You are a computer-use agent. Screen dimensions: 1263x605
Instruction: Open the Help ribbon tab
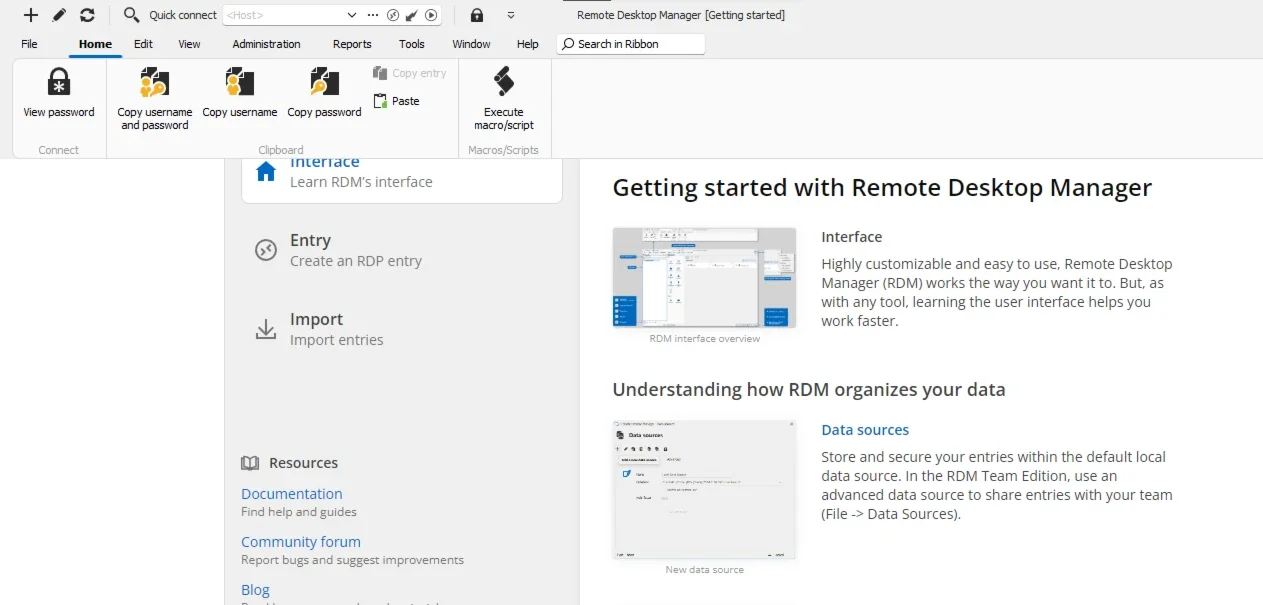528,44
